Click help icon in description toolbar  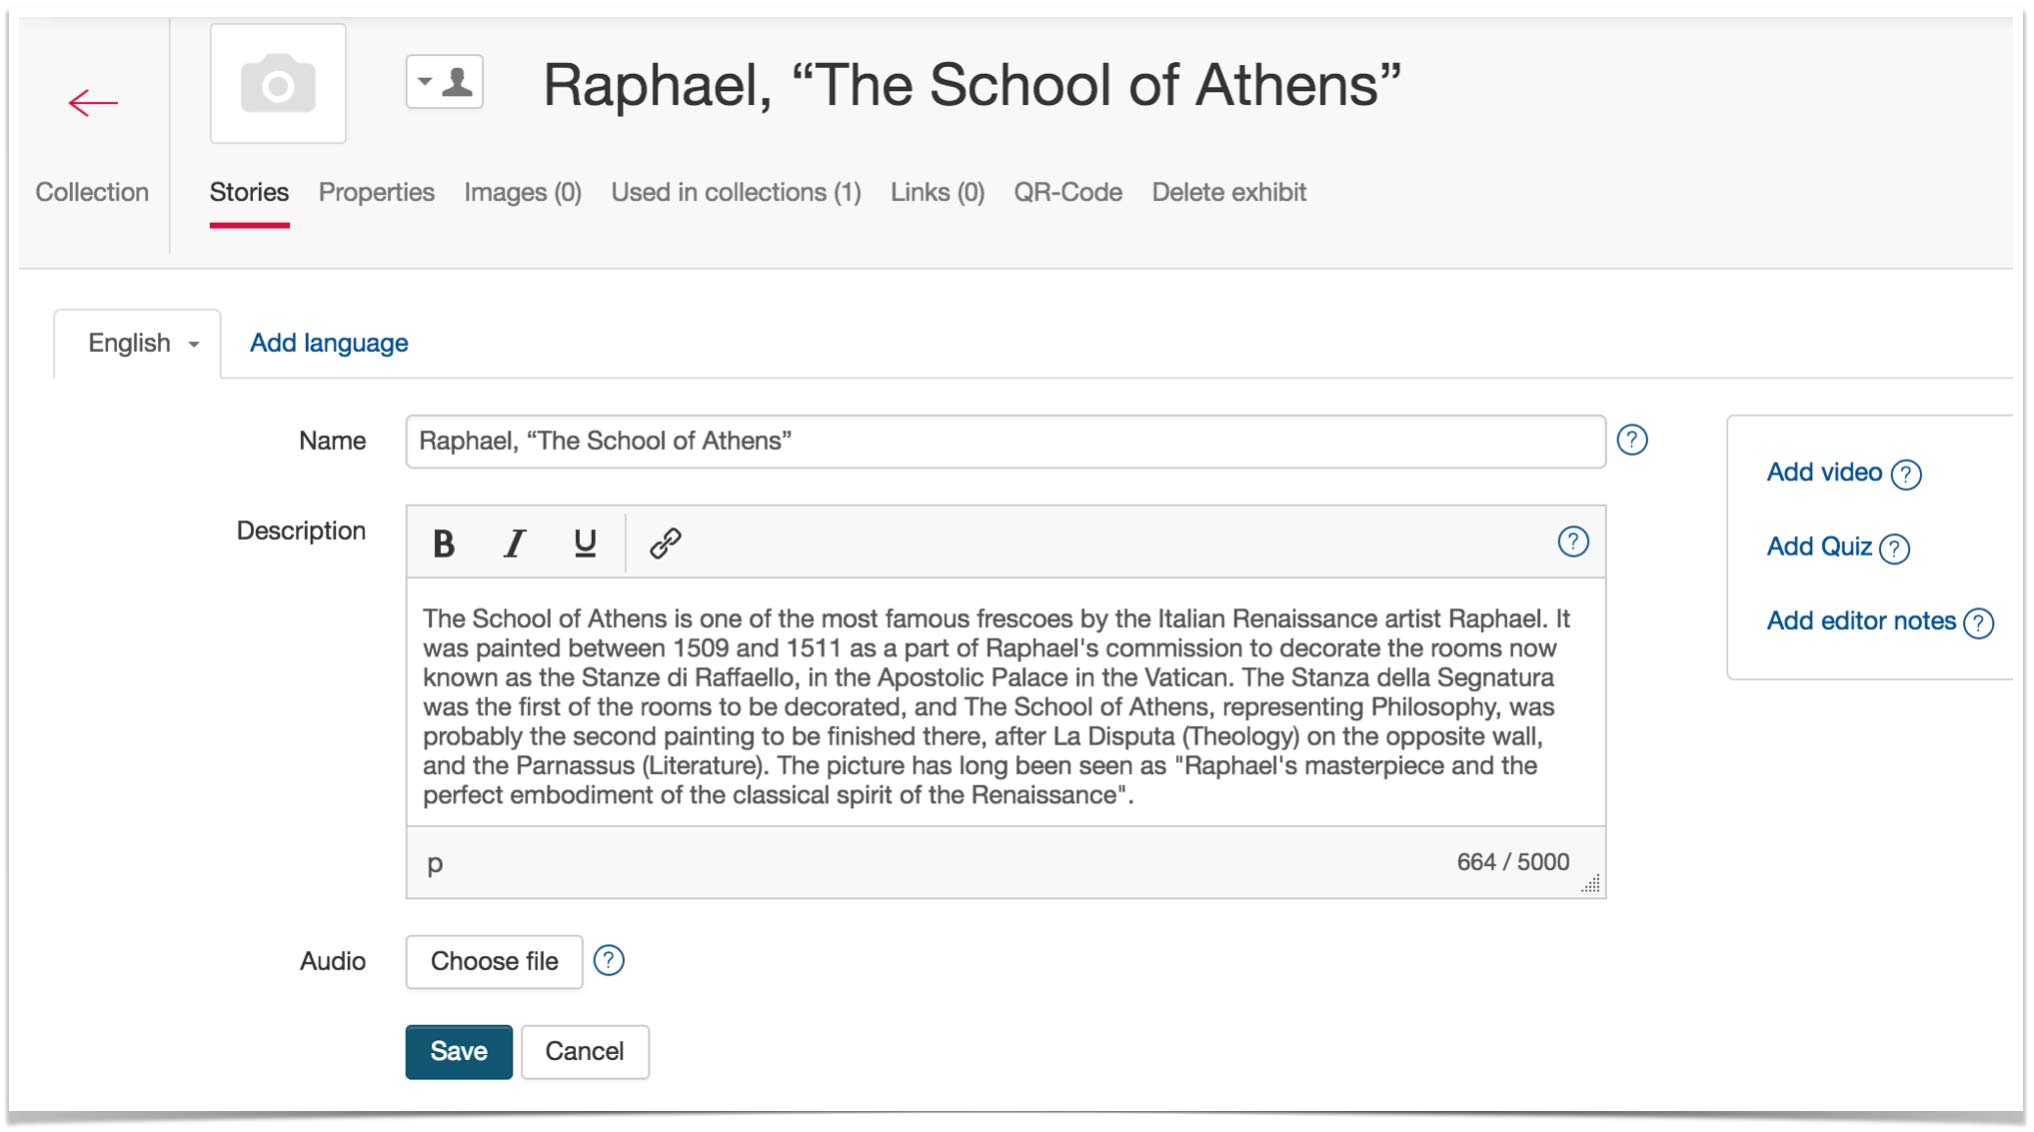pos(1572,542)
